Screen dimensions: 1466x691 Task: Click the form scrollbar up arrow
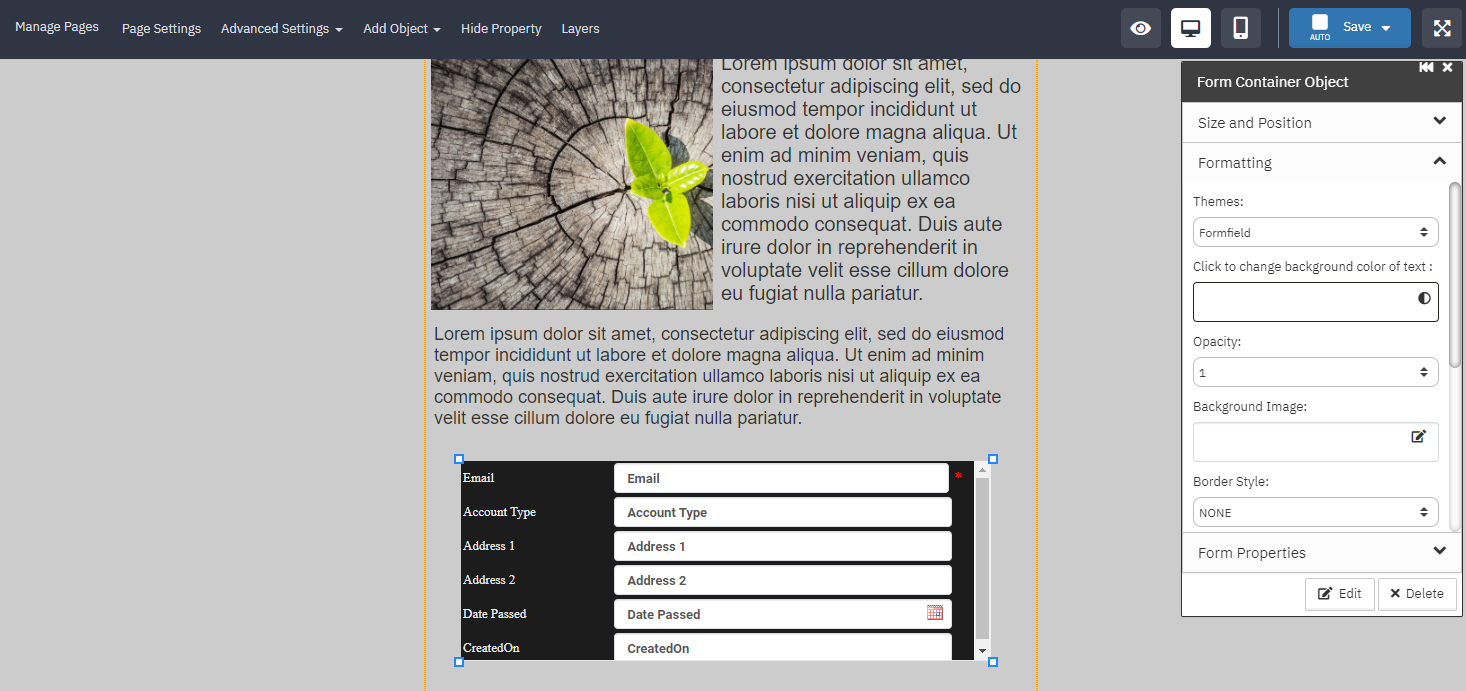tap(982, 469)
